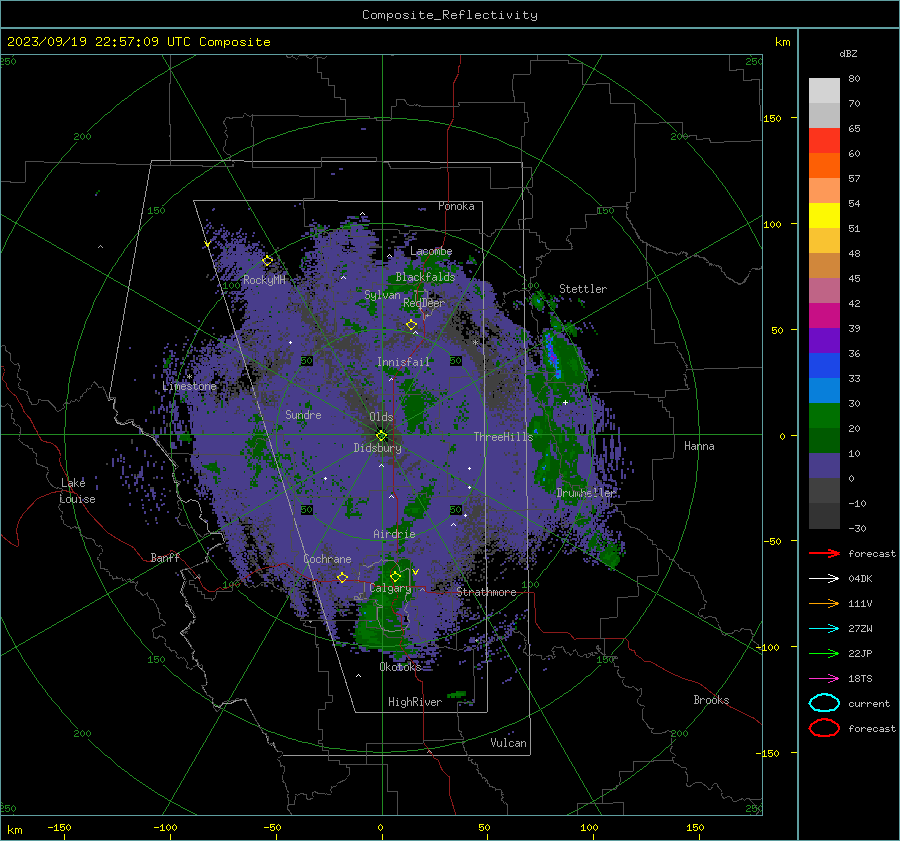Pick the violet swatch between 39 and 36

(x=824, y=341)
